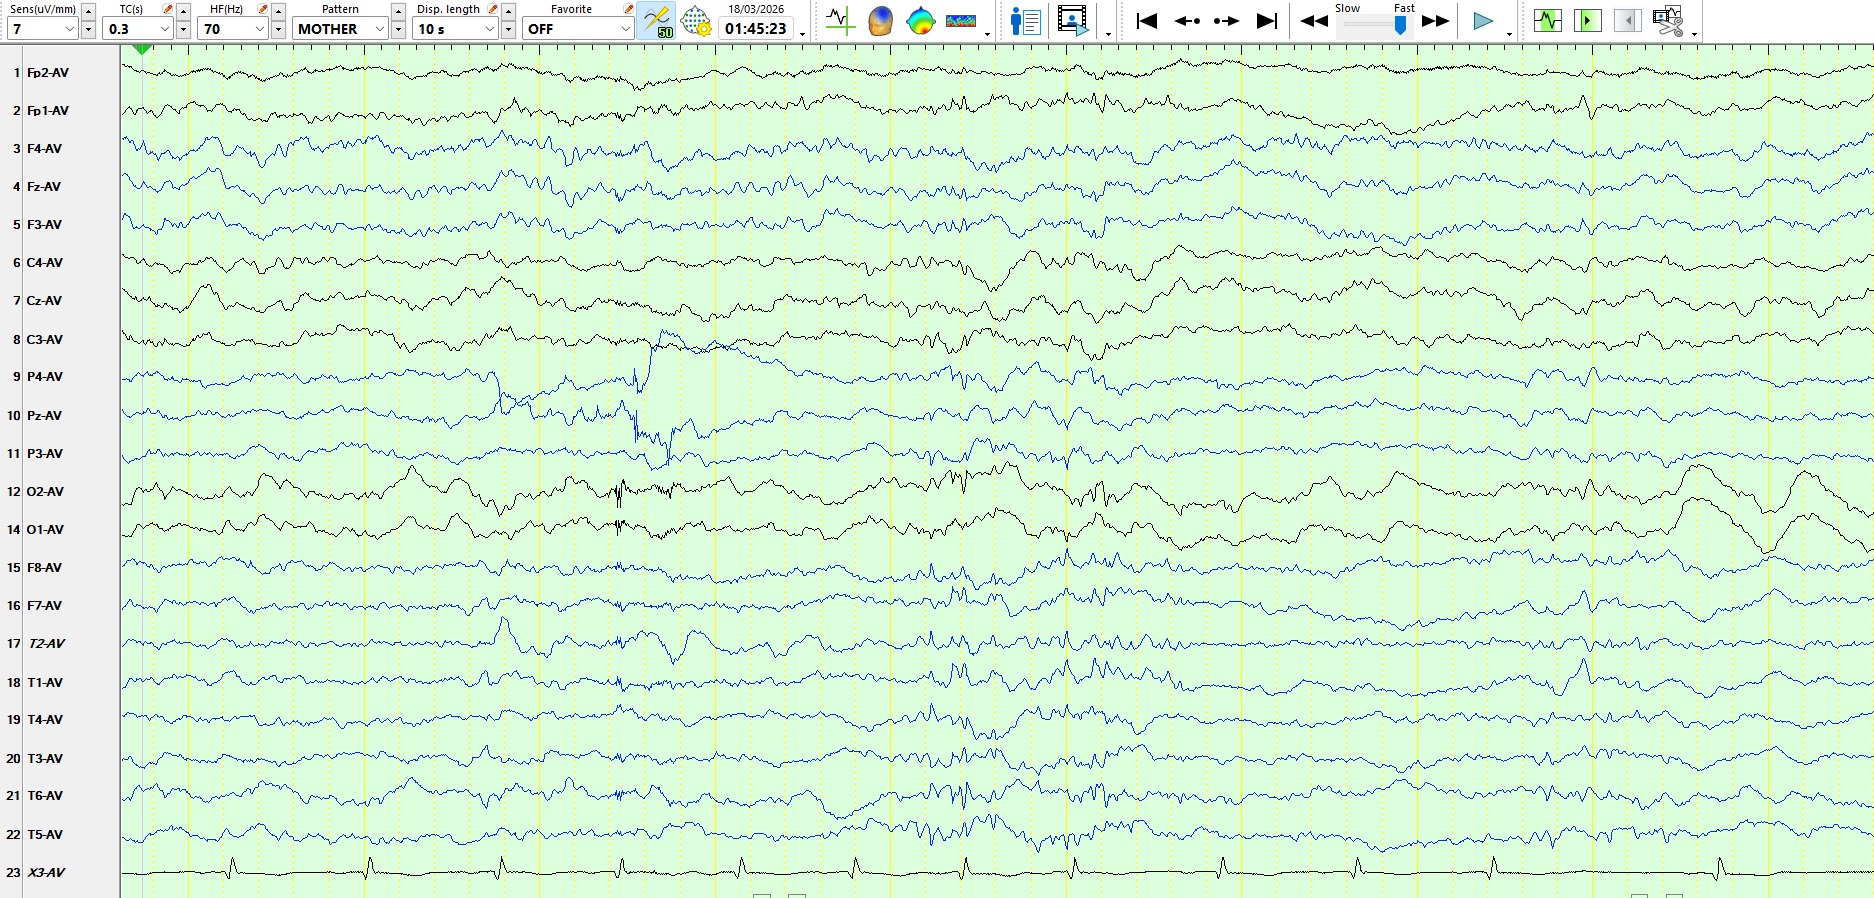Open the 3D head voltage map
This screenshot has height=898, width=1874.
click(x=880, y=21)
